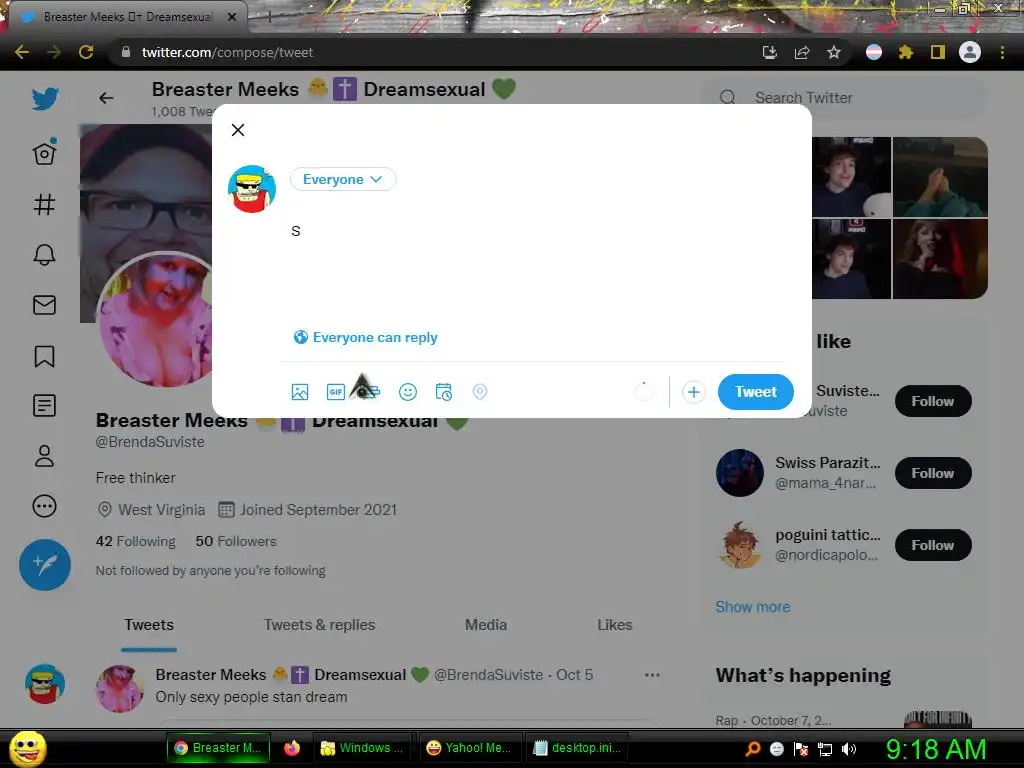Open tweet options three-dot menu
The image size is (1024, 768).
coord(652,675)
